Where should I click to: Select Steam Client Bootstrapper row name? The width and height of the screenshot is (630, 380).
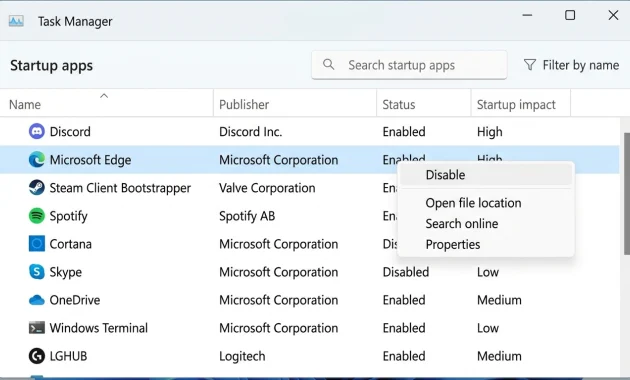point(120,188)
